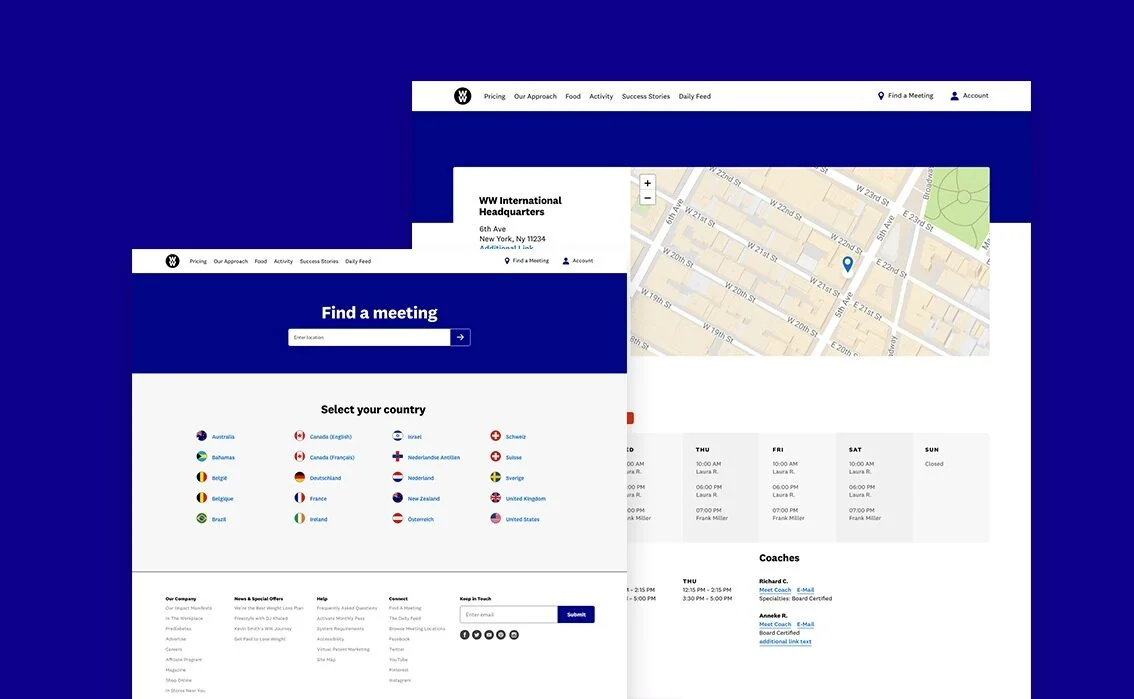Click the United Kingdom flag icon
The image size is (1134, 699).
[495, 497]
